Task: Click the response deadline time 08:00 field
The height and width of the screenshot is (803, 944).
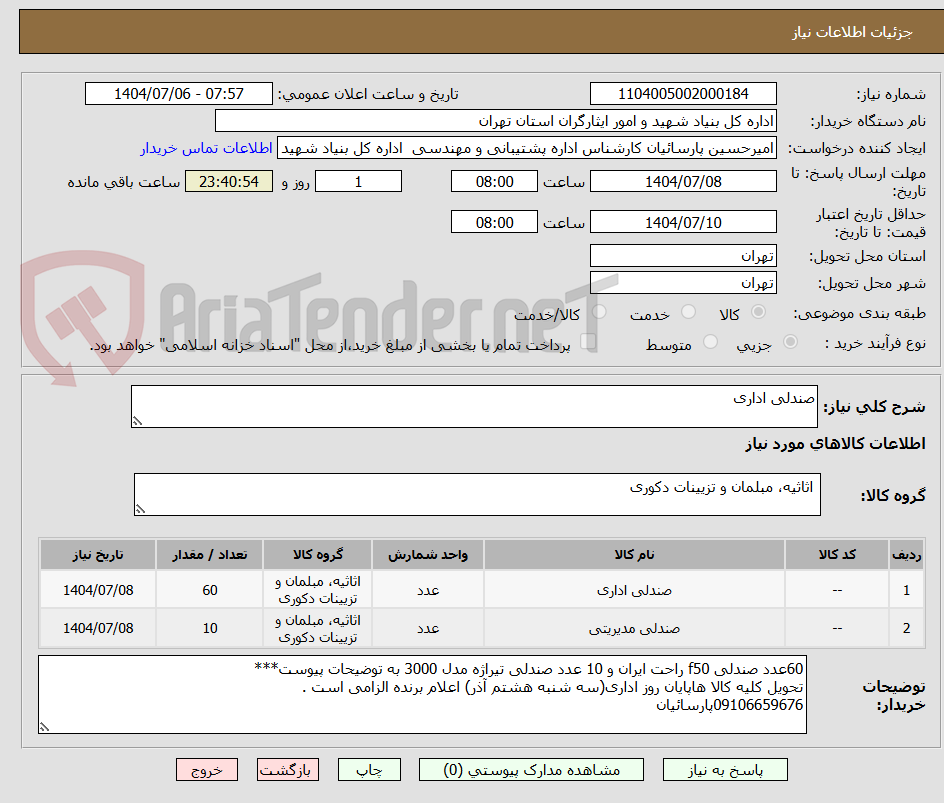Action: 494,181
